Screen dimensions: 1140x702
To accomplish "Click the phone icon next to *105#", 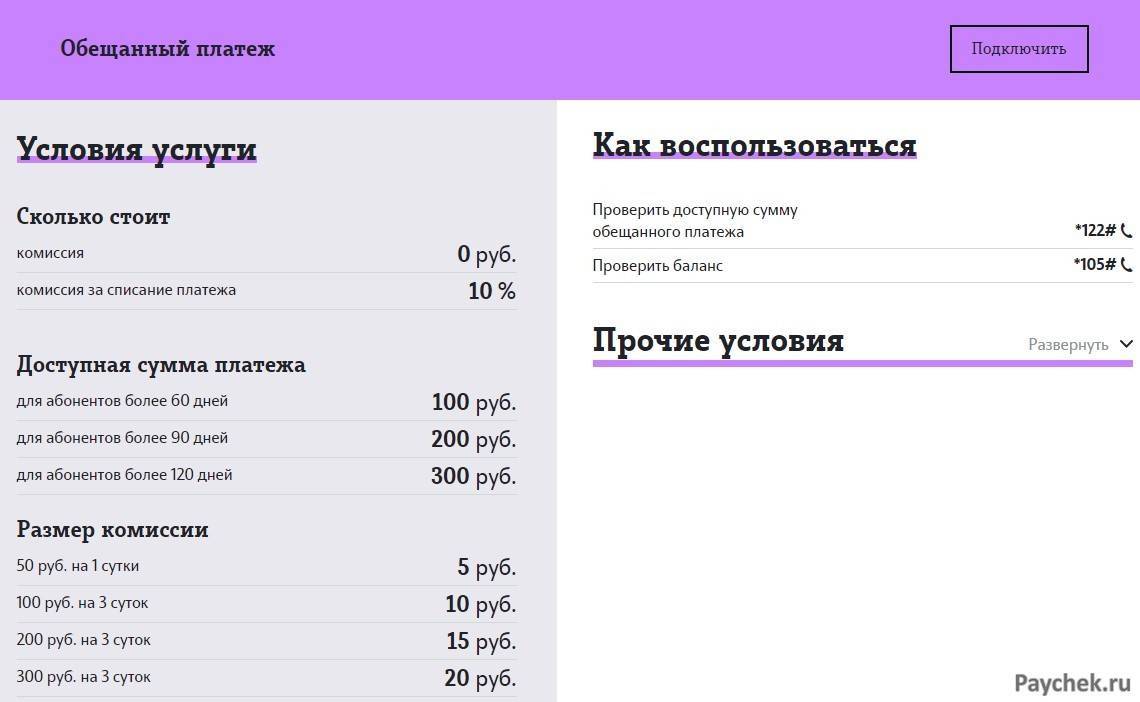I will point(1126,265).
